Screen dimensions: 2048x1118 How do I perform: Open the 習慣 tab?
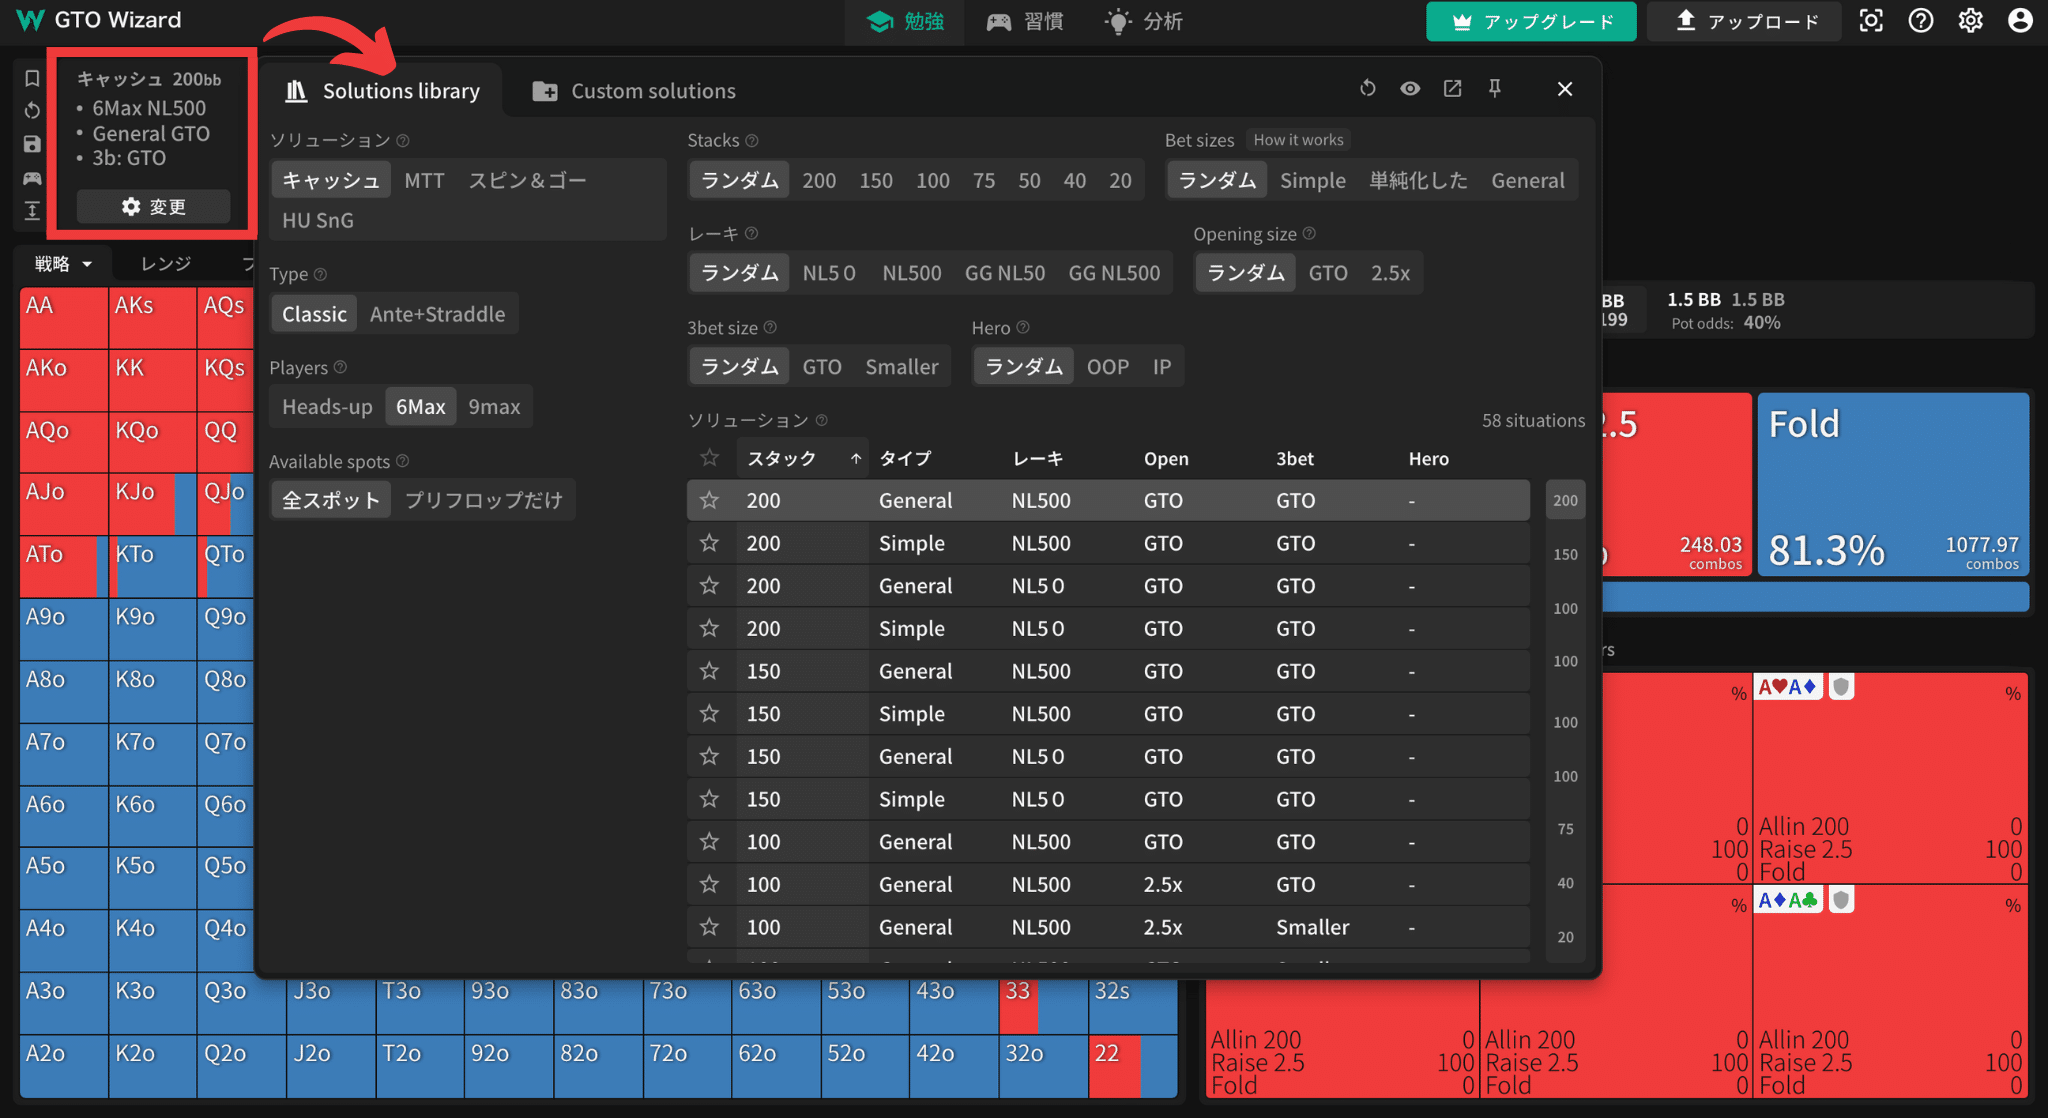[1024, 21]
